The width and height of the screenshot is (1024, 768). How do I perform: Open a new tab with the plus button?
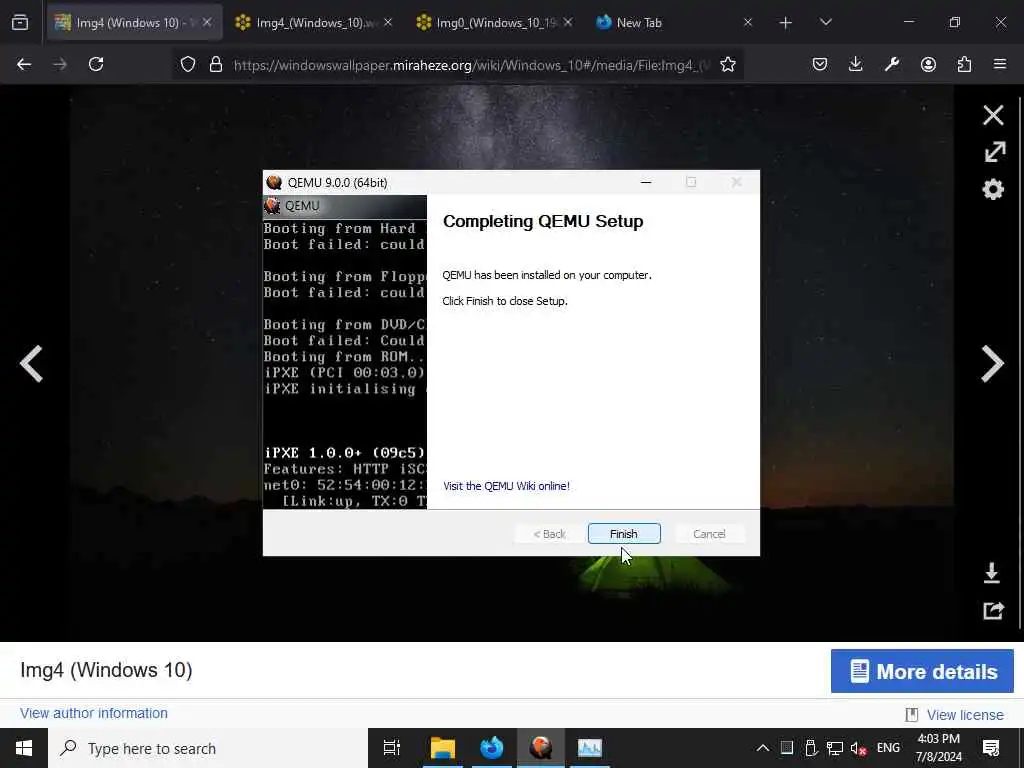[x=786, y=23]
